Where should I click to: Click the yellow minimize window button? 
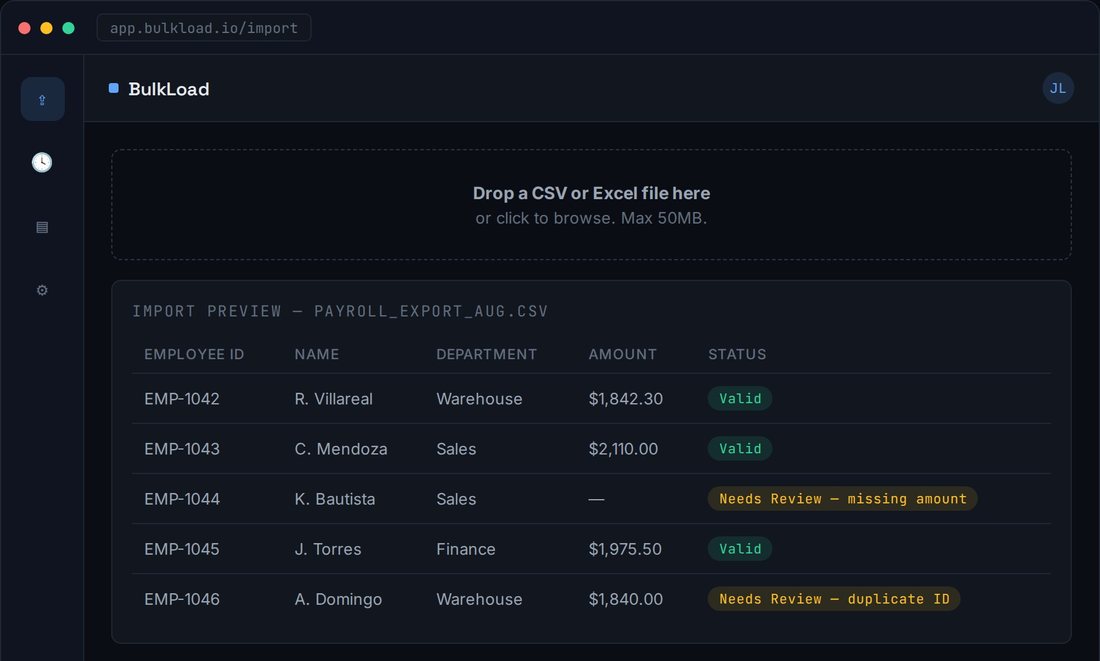tap(46, 28)
